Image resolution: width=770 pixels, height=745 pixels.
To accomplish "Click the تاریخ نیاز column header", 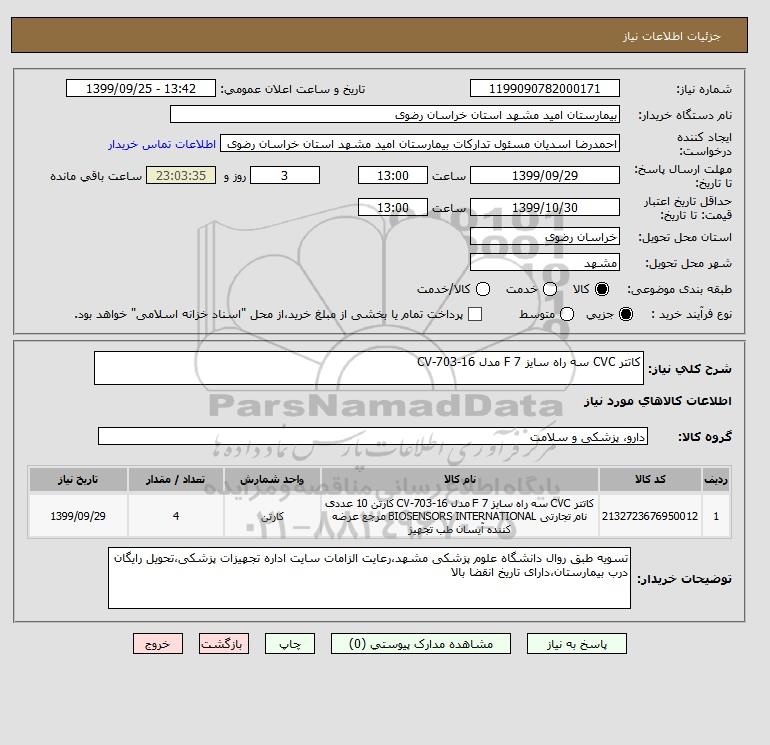I will pyautogui.click(x=78, y=479).
